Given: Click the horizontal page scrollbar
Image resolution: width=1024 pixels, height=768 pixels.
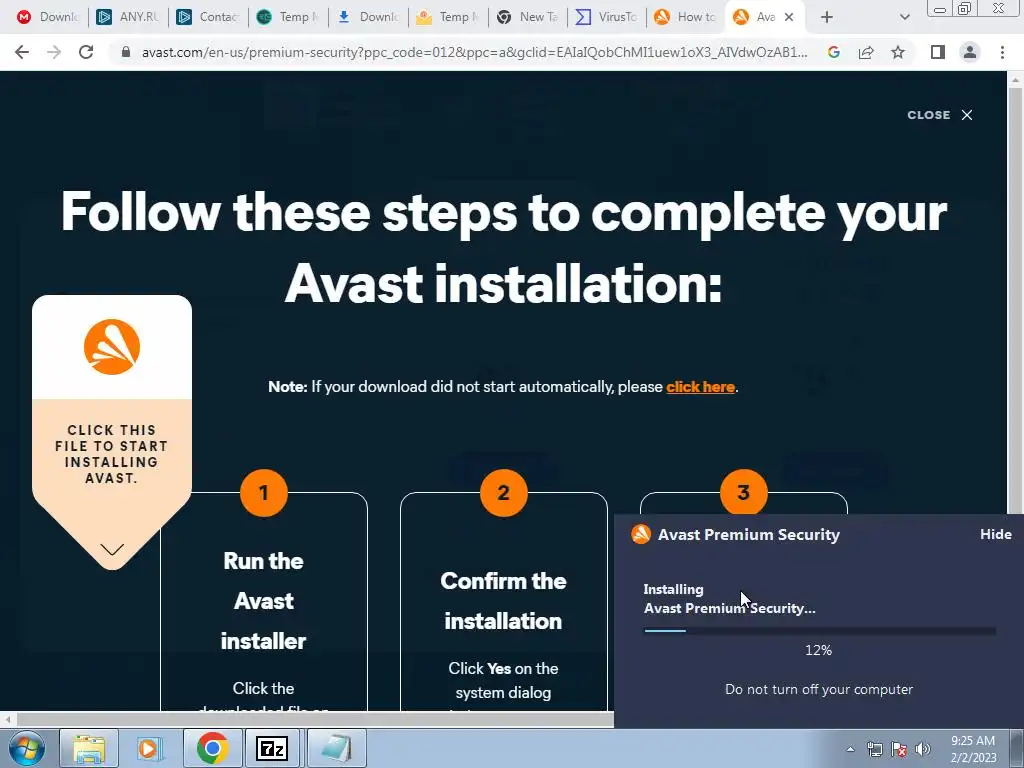Looking at the screenshot, I should [313, 720].
